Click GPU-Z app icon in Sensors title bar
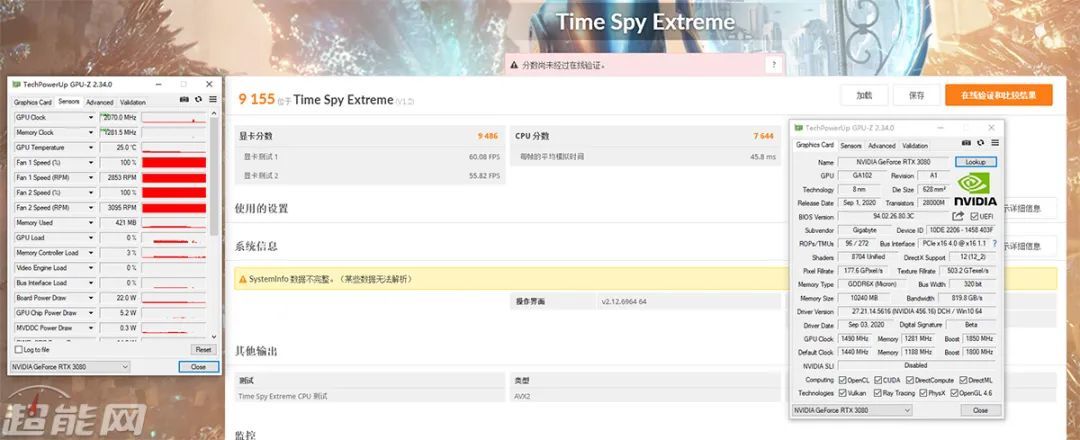This screenshot has width=1080, height=440. (x=17, y=84)
